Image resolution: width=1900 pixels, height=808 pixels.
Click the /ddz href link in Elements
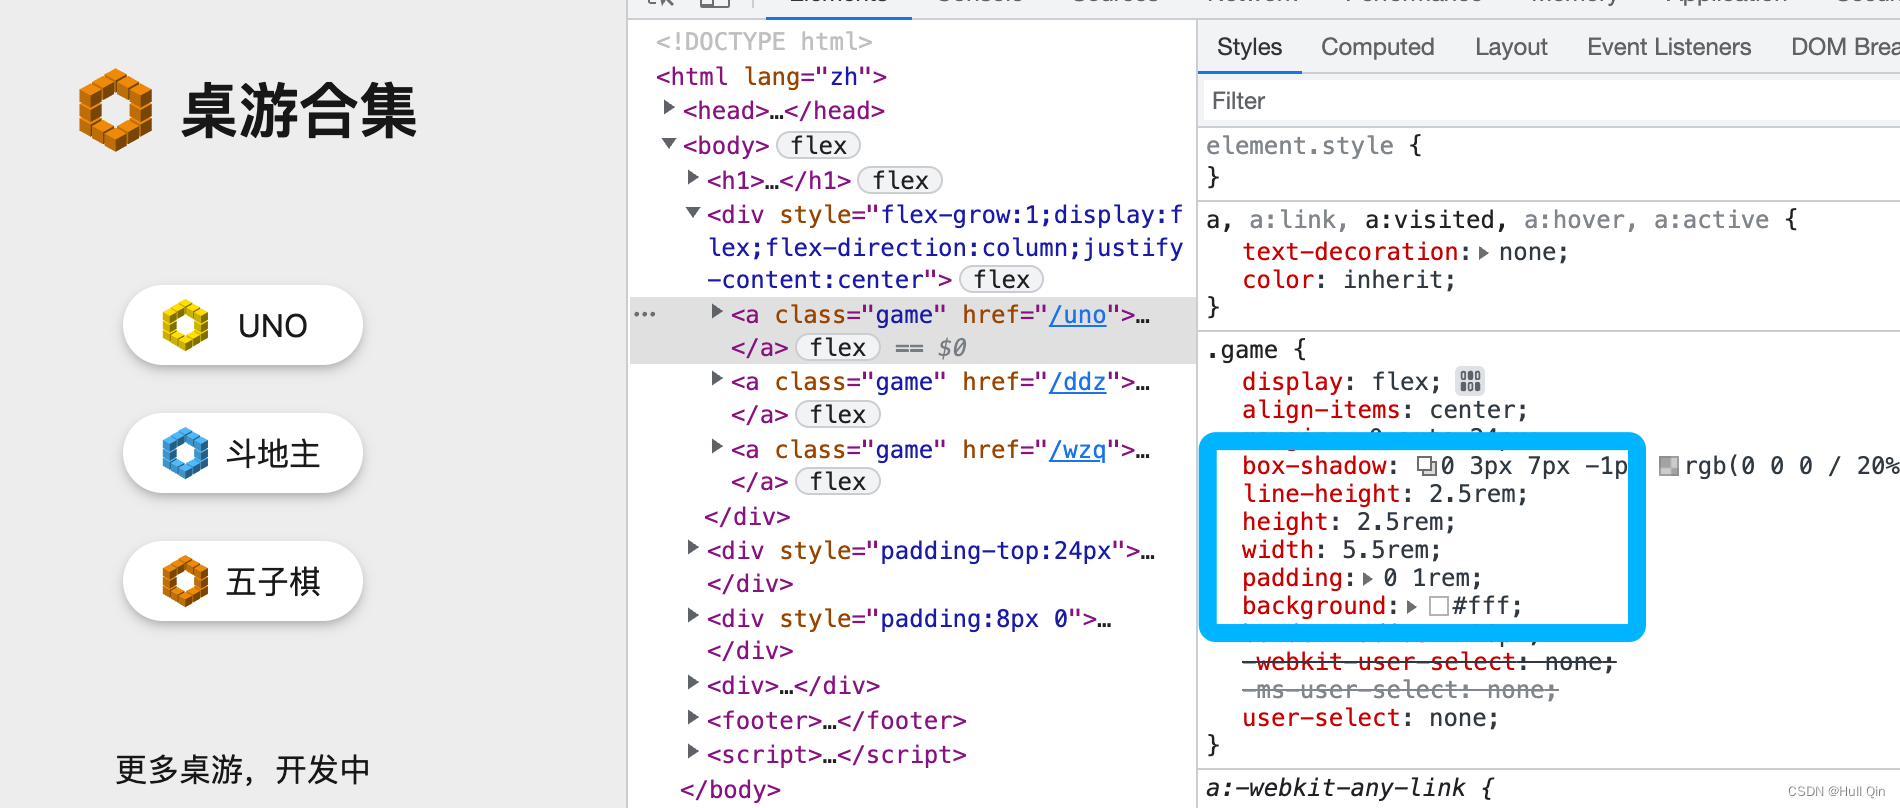click(x=1077, y=382)
